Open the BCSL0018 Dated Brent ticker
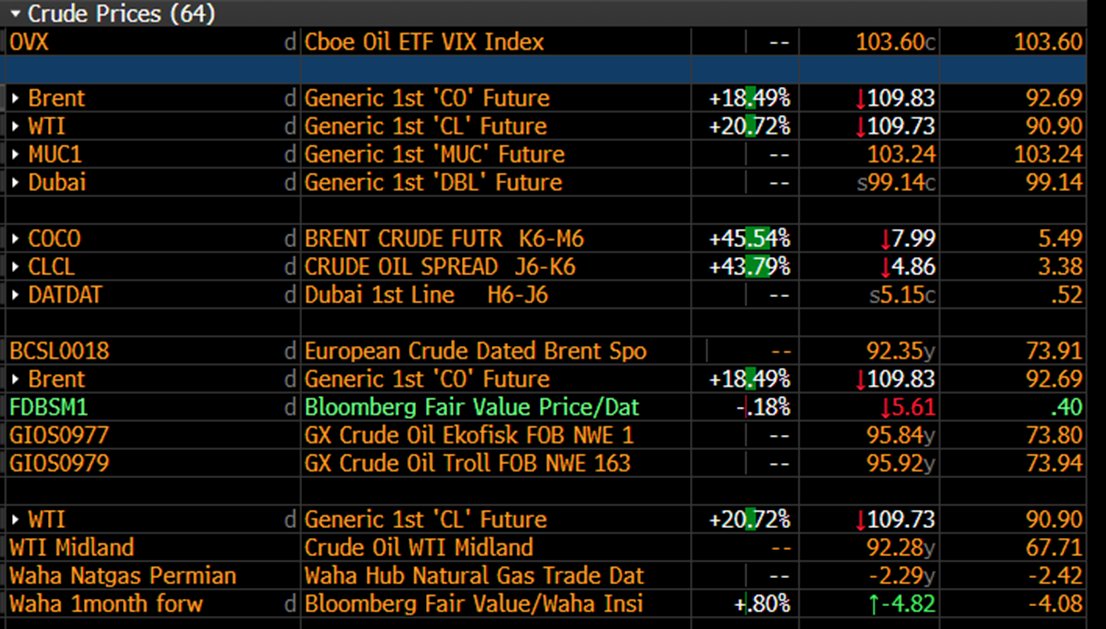The image size is (1106, 629). pyautogui.click(x=59, y=351)
